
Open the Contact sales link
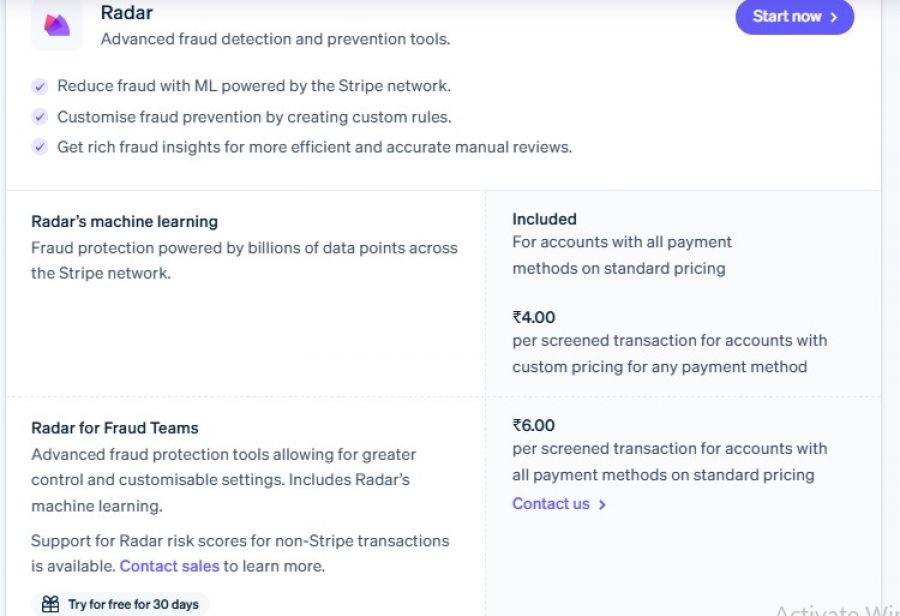(168, 566)
